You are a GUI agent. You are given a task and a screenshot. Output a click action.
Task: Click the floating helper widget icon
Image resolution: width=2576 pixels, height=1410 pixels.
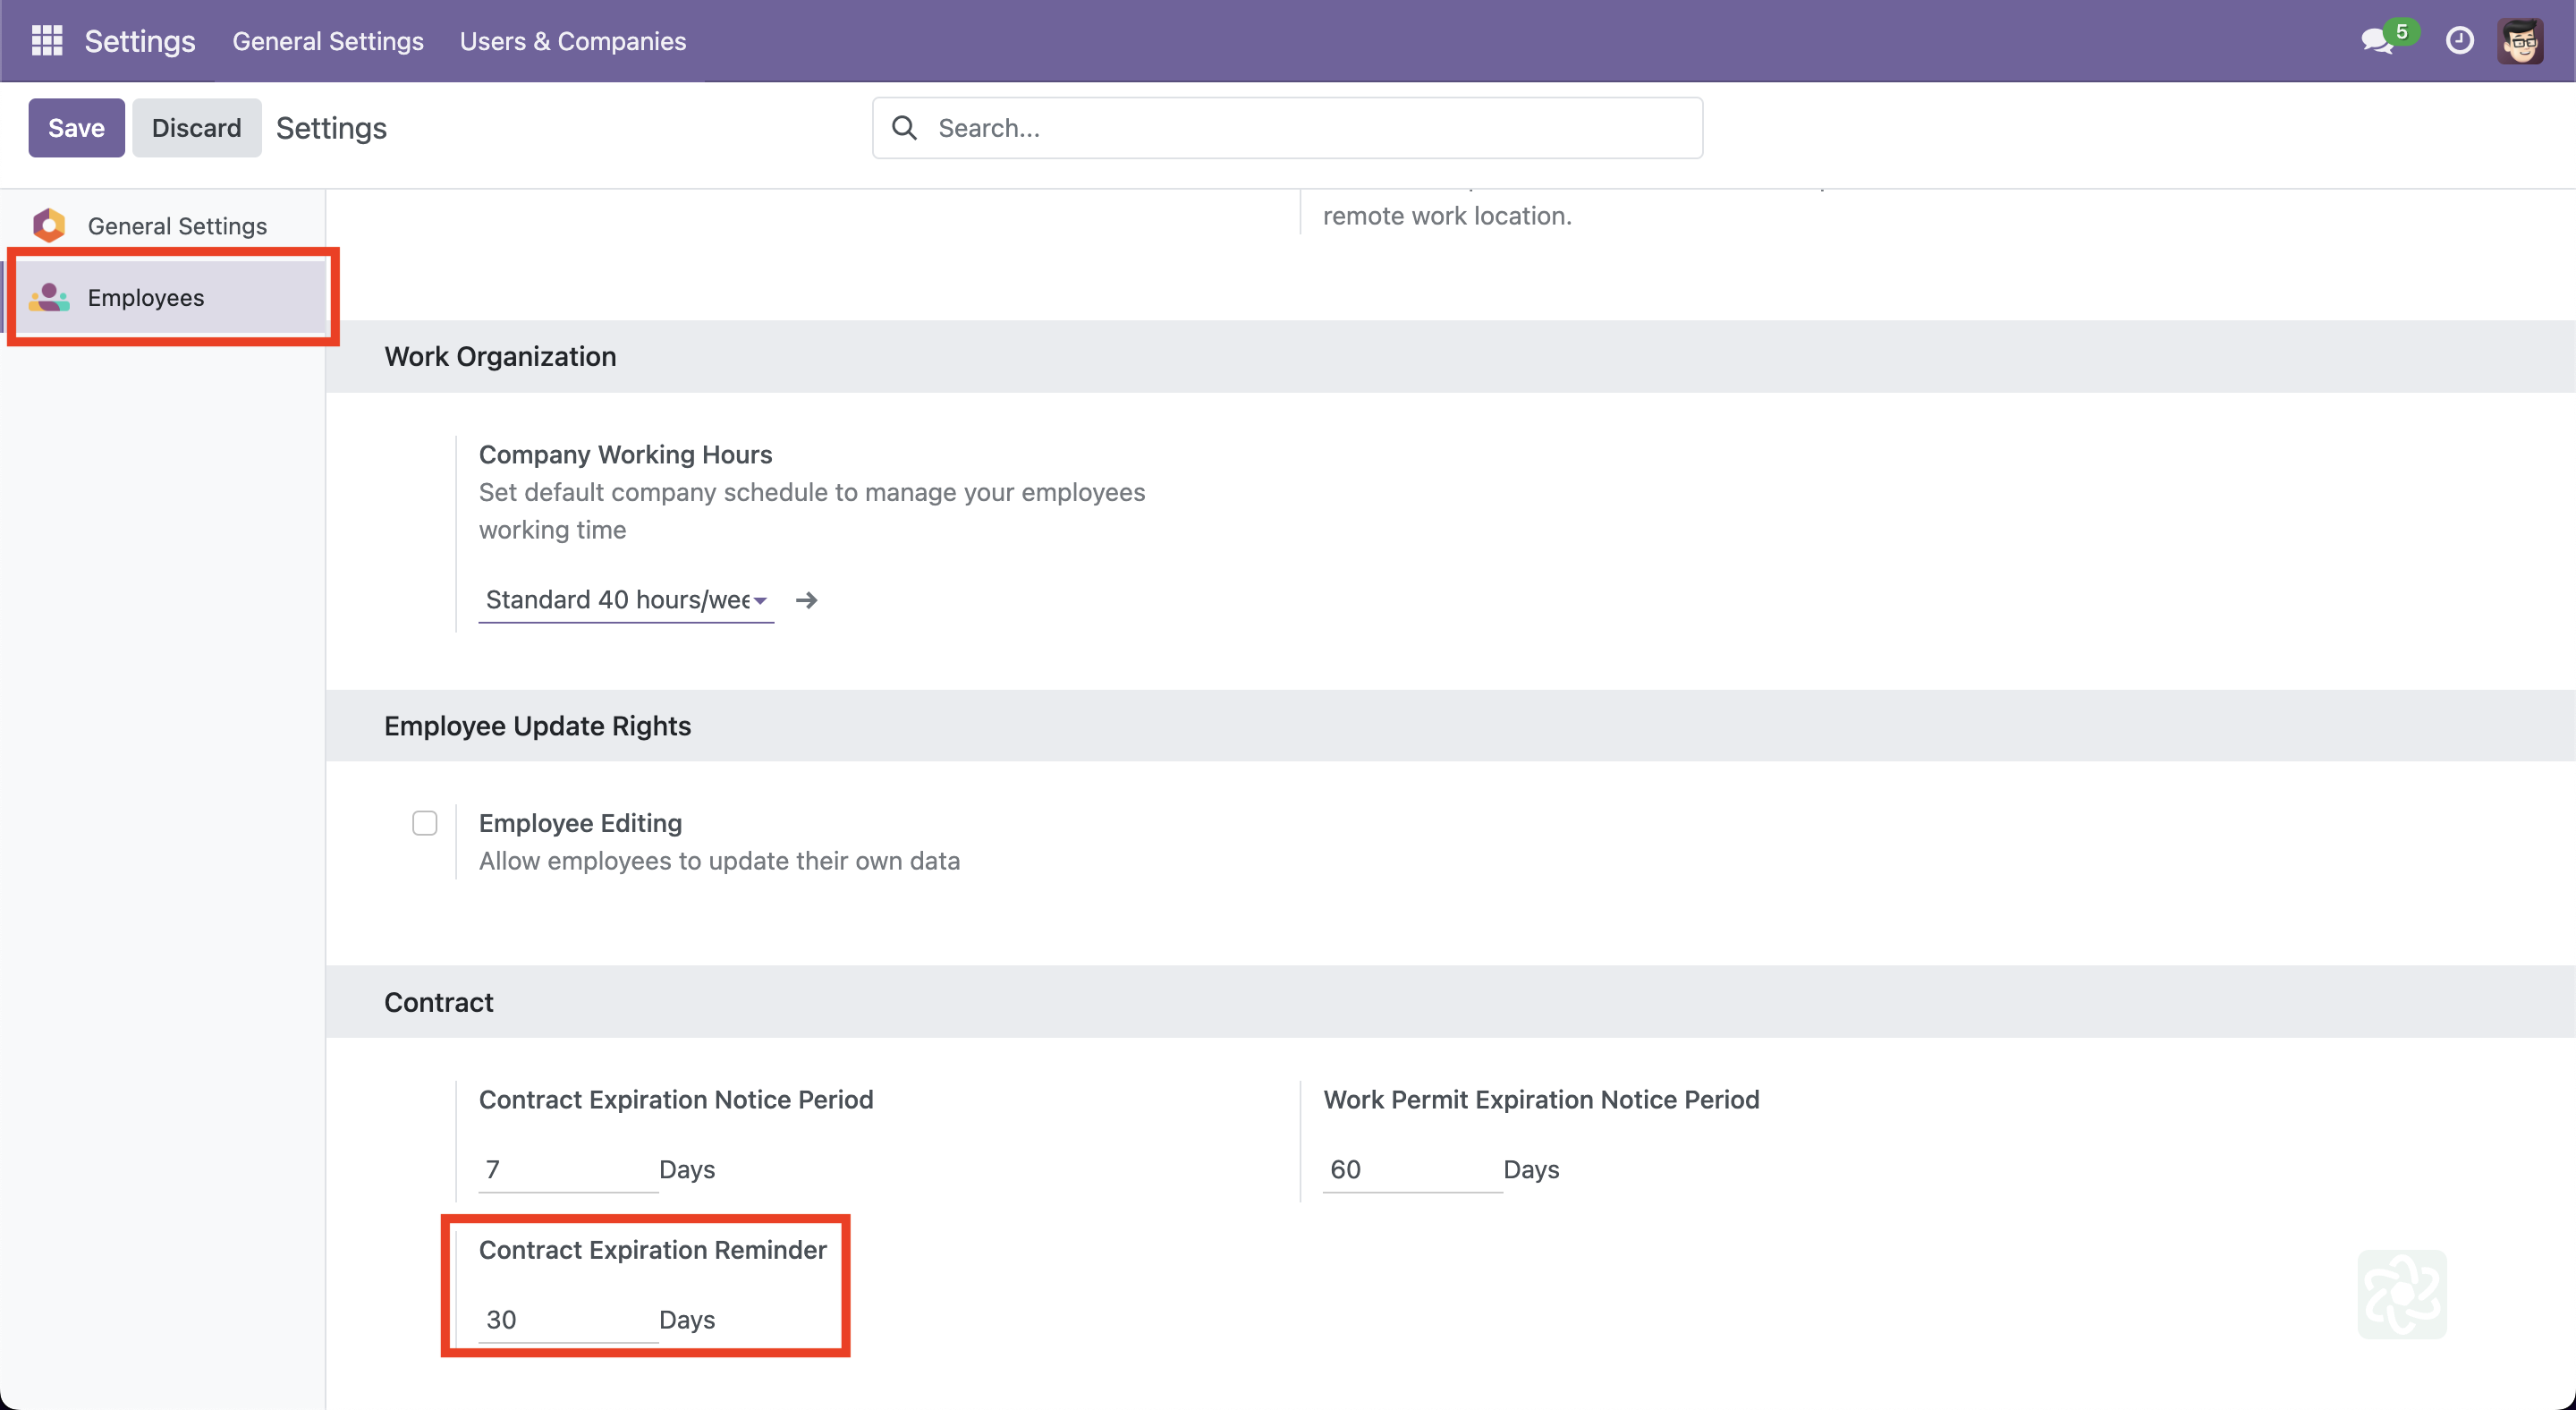(x=2402, y=1294)
